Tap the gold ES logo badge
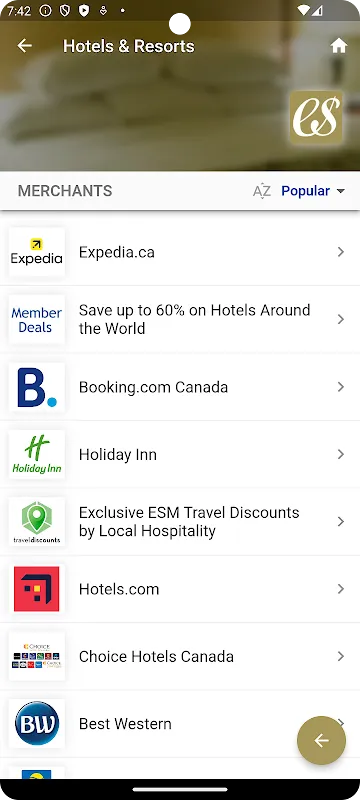The width and height of the screenshot is (360, 800). (x=316, y=118)
